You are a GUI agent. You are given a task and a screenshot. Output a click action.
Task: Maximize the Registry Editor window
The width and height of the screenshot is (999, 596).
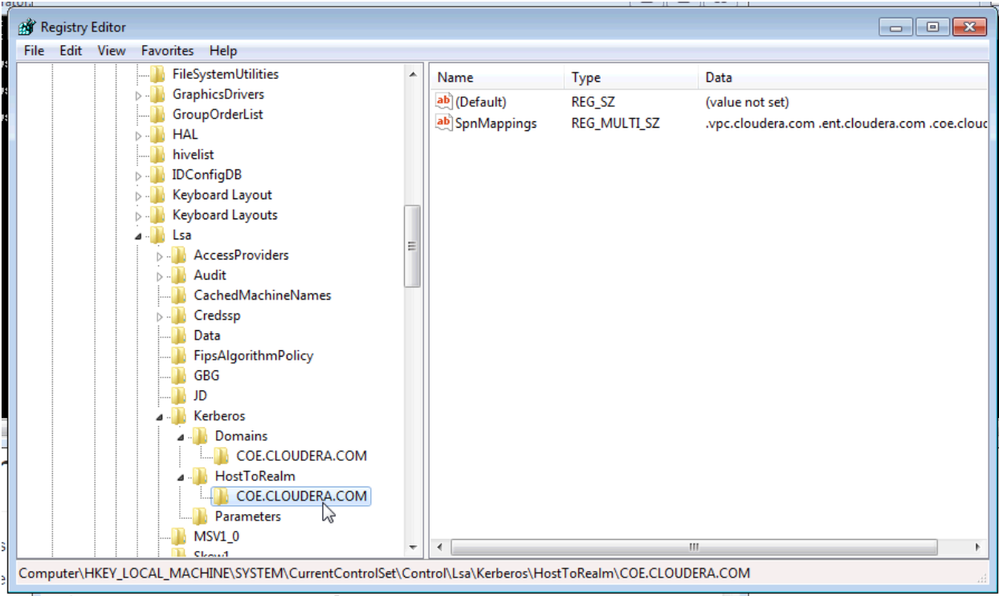[933, 27]
